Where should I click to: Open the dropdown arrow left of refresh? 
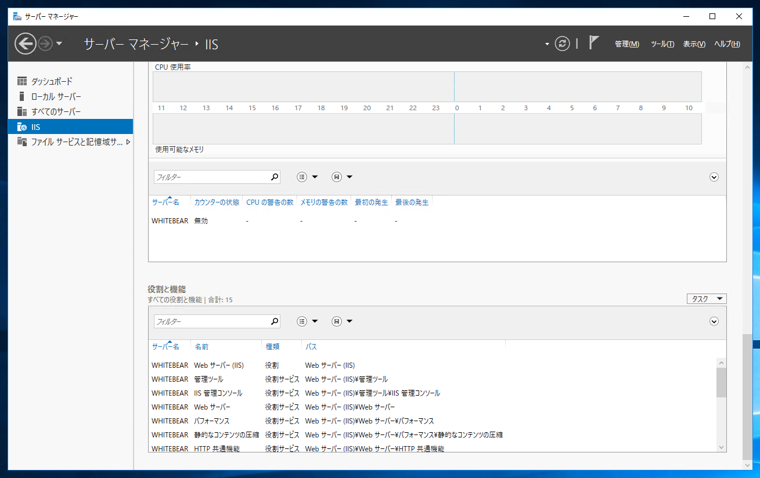click(x=547, y=44)
